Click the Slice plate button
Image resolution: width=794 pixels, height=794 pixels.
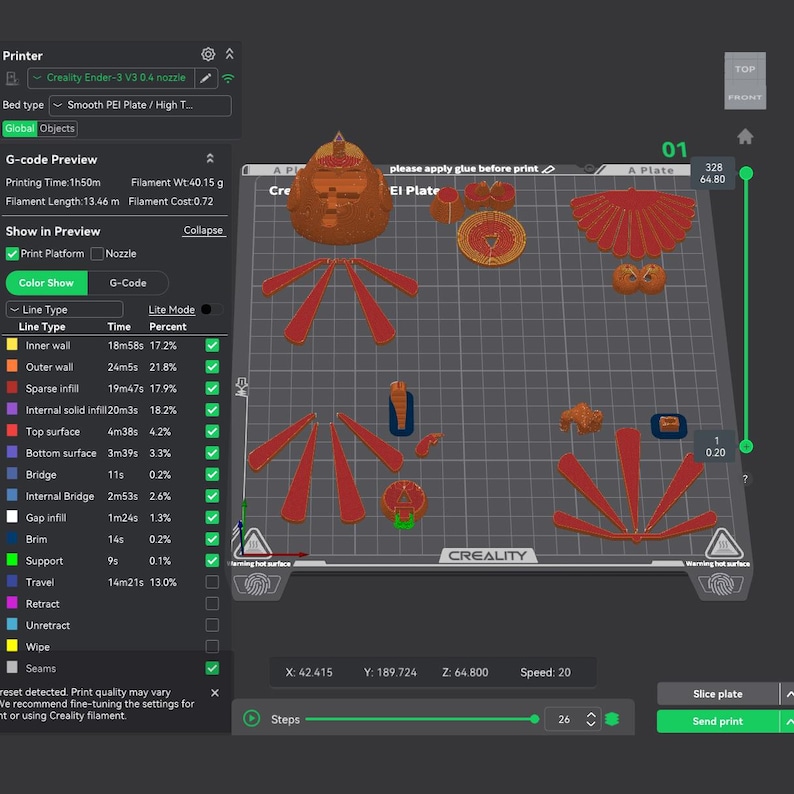pyautogui.click(x=718, y=694)
